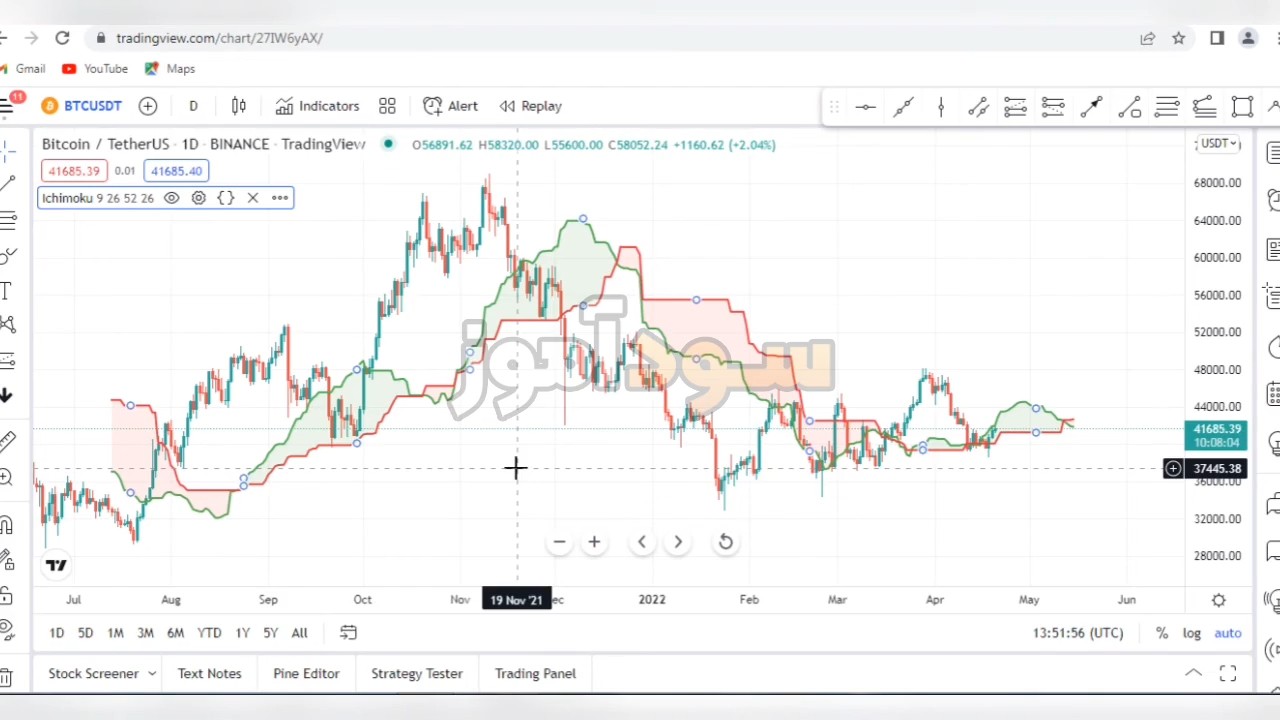Open the Strategy Tester tab

[417, 674]
